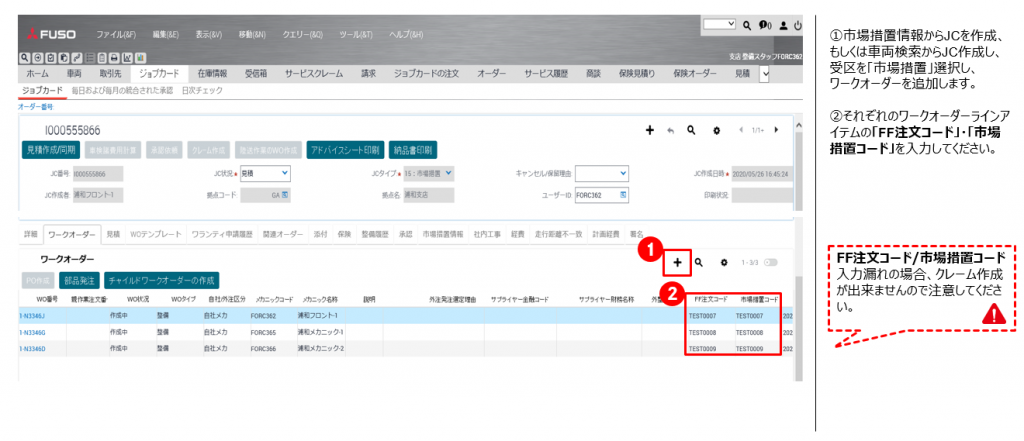Click the search icon in the work order section
Screen dimensions: 1024x441
[x=698, y=262]
